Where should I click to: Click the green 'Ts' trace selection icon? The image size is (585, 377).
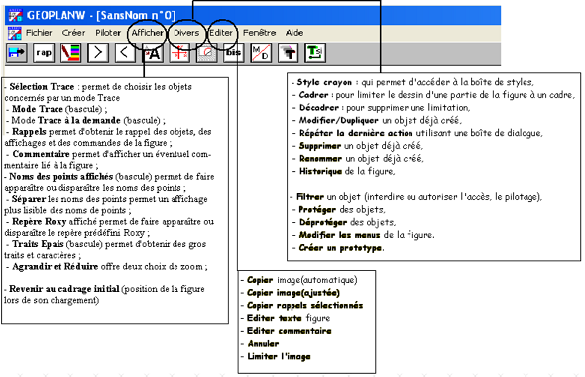(x=315, y=53)
